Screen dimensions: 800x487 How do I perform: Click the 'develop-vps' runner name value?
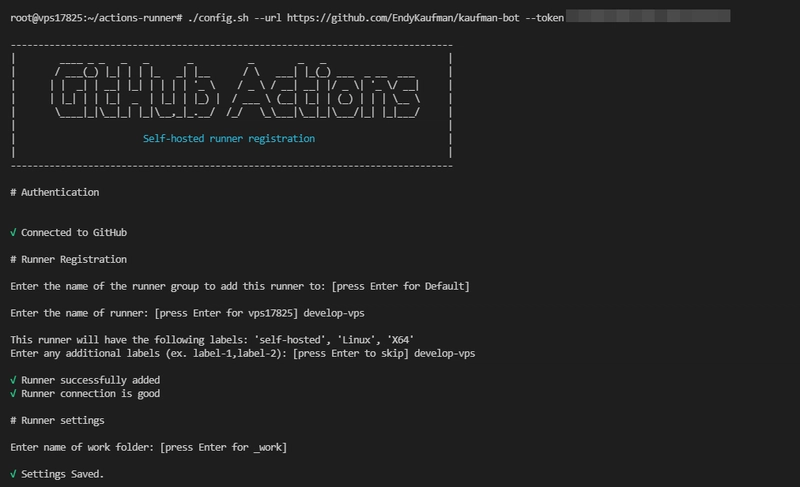pos(334,313)
